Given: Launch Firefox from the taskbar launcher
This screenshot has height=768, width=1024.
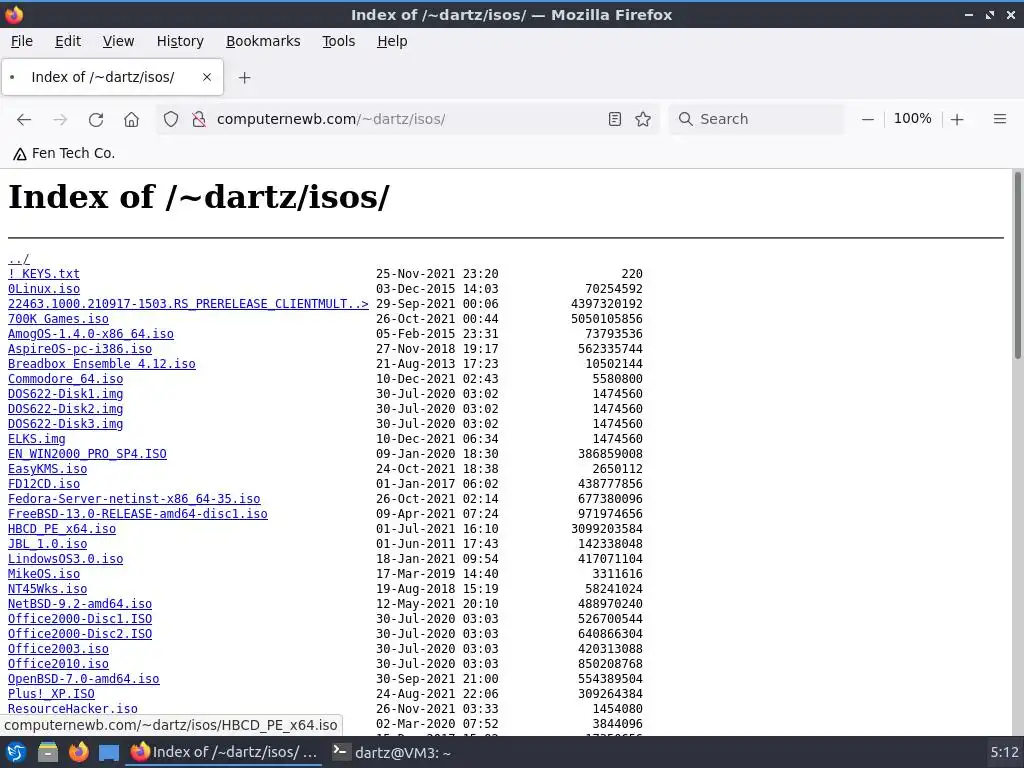Looking at the screenshot, I should (78, 752).
